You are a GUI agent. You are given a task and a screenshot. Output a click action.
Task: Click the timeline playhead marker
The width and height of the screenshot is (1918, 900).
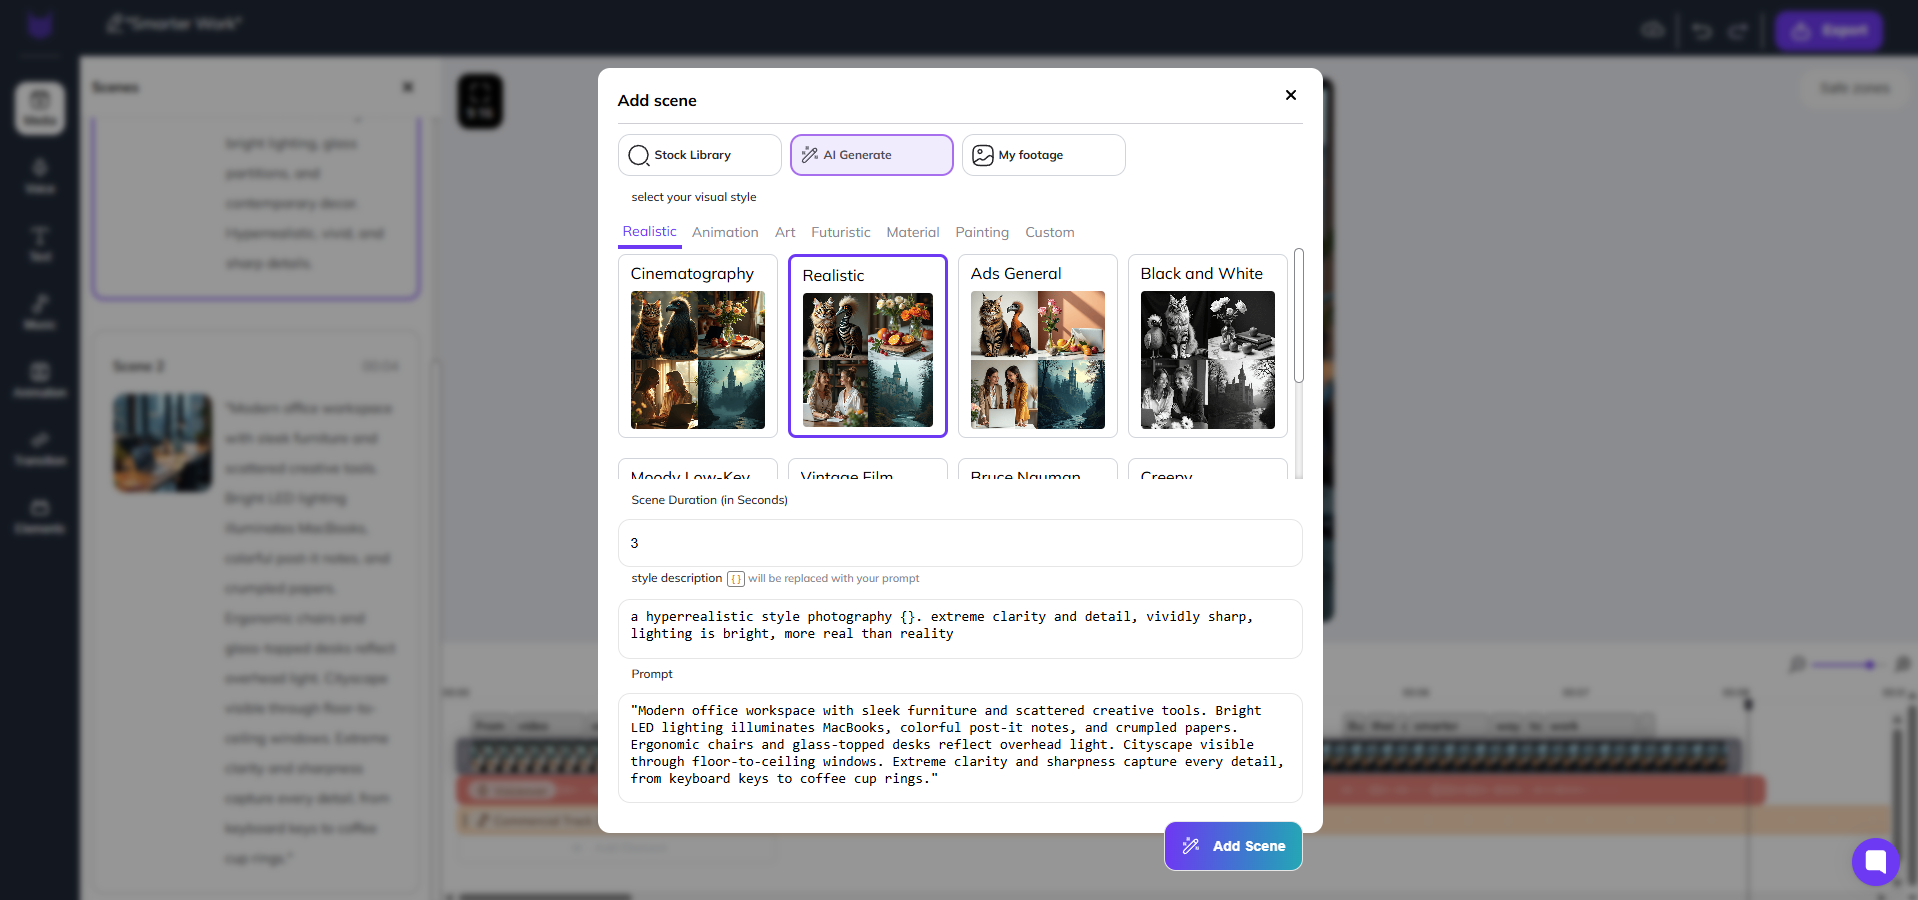click(x=1748, y=704)
